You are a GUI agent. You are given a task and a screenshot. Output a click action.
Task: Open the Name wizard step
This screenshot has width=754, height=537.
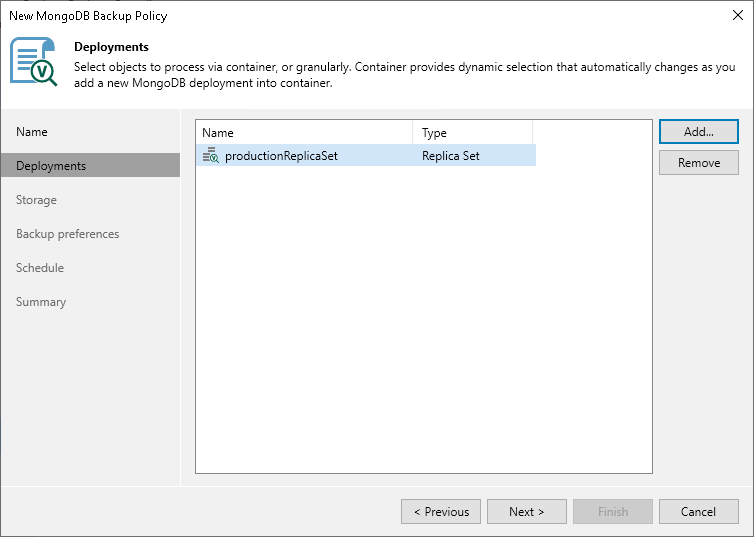tap(32, 132)
